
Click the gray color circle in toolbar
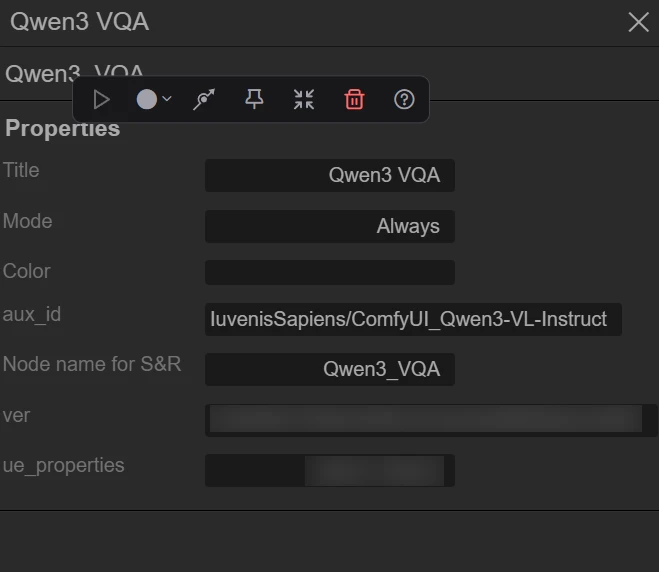147,100
